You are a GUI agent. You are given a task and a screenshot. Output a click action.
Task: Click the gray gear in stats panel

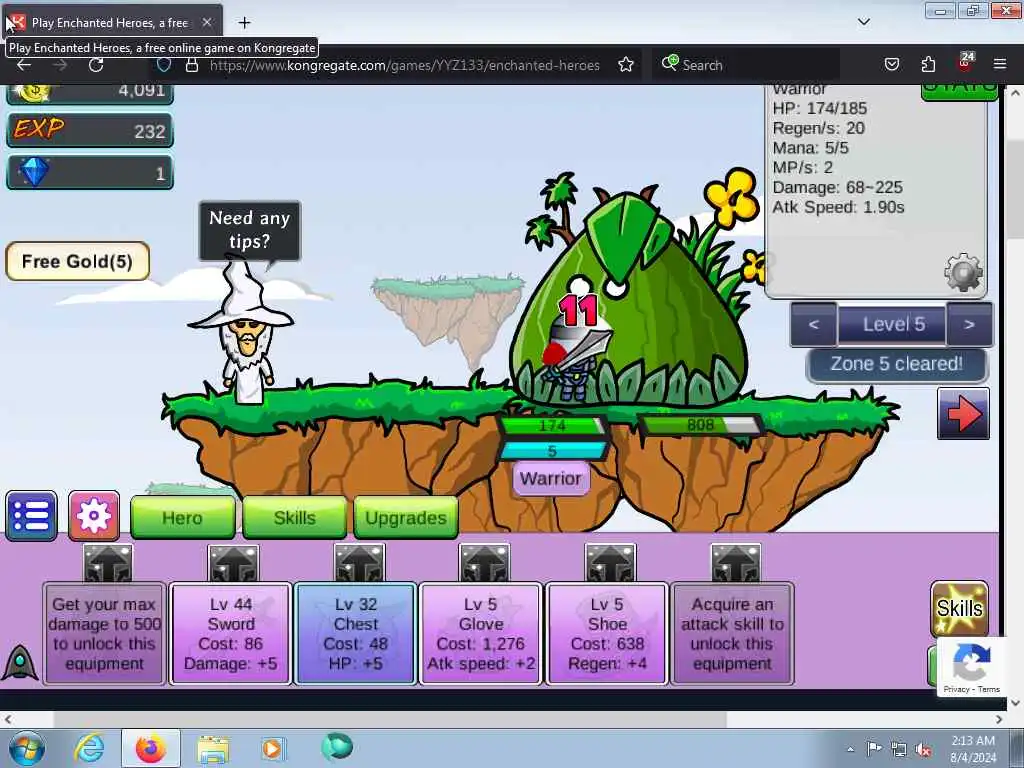(964, 272)
